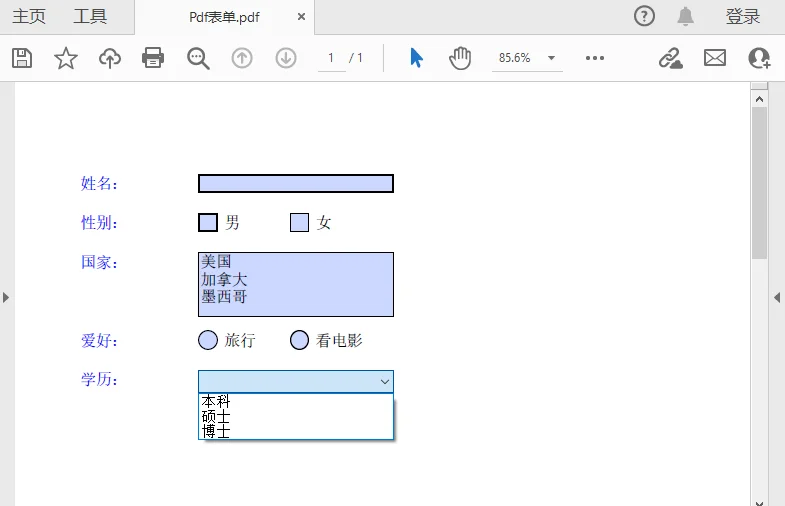Collapse the 学历 combo box arrow
The image size is (785, 506).
[384, 382]
